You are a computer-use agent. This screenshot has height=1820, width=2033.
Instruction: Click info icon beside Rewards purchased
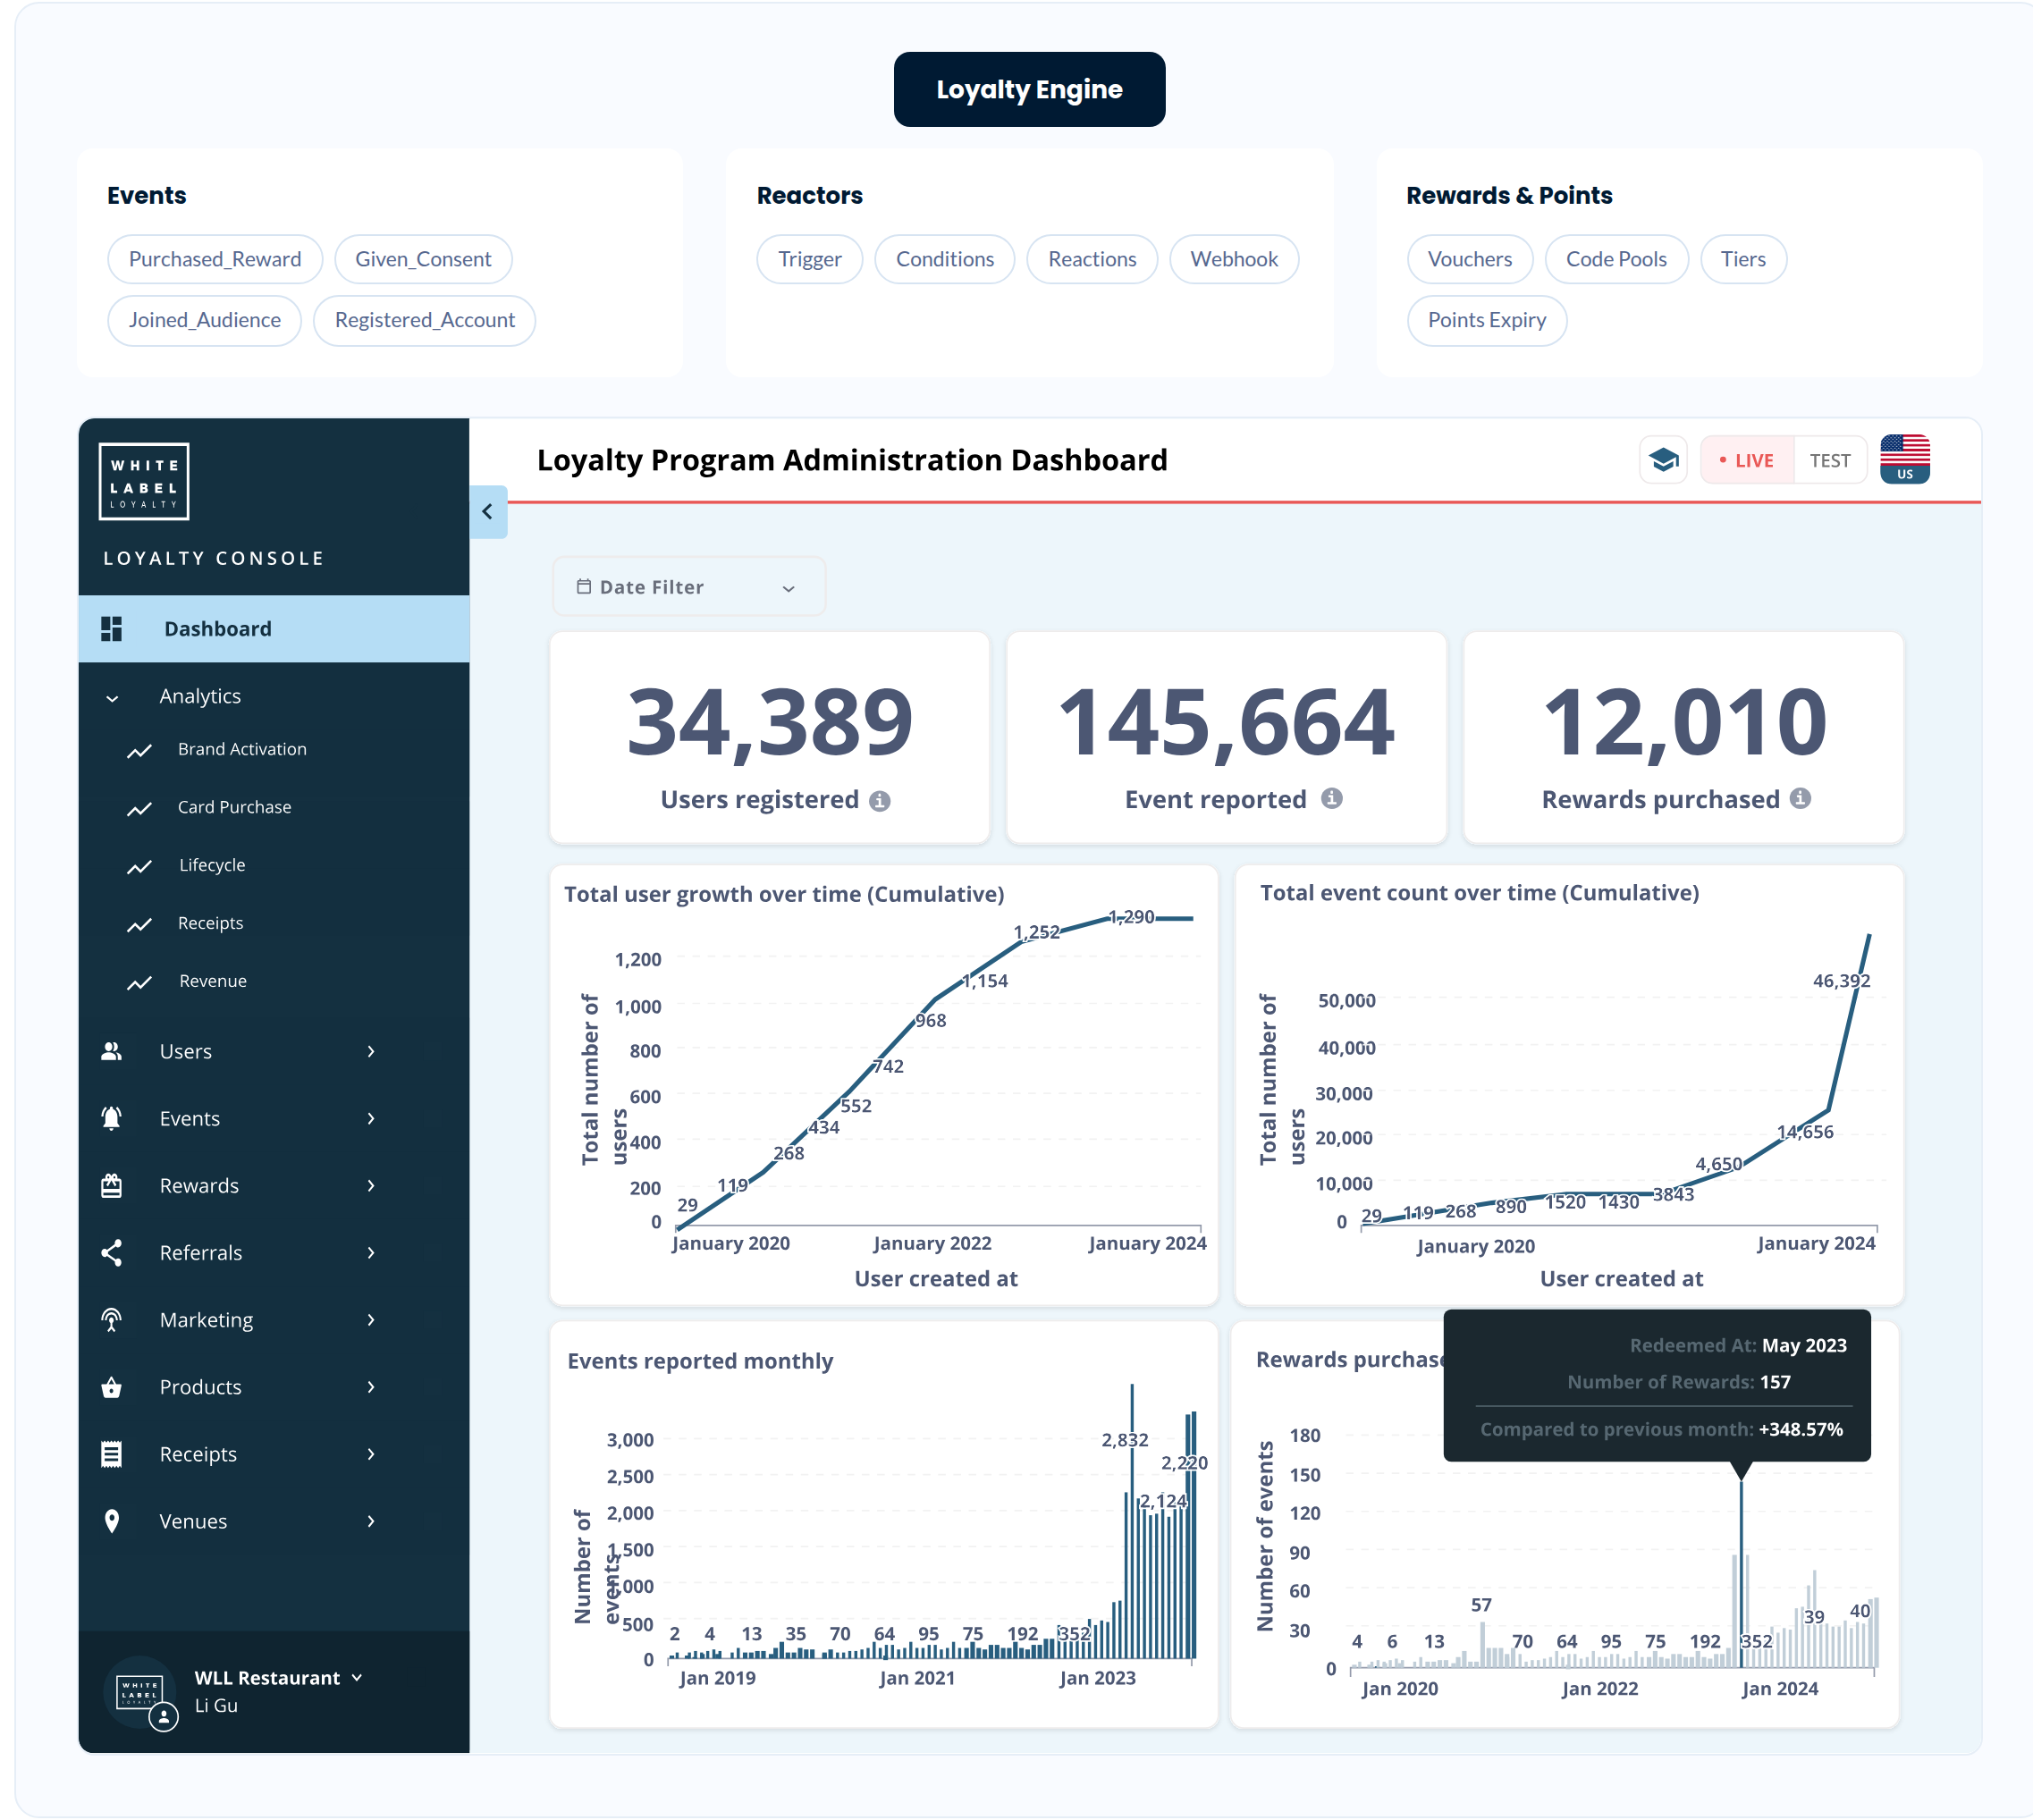(1800, 798)
